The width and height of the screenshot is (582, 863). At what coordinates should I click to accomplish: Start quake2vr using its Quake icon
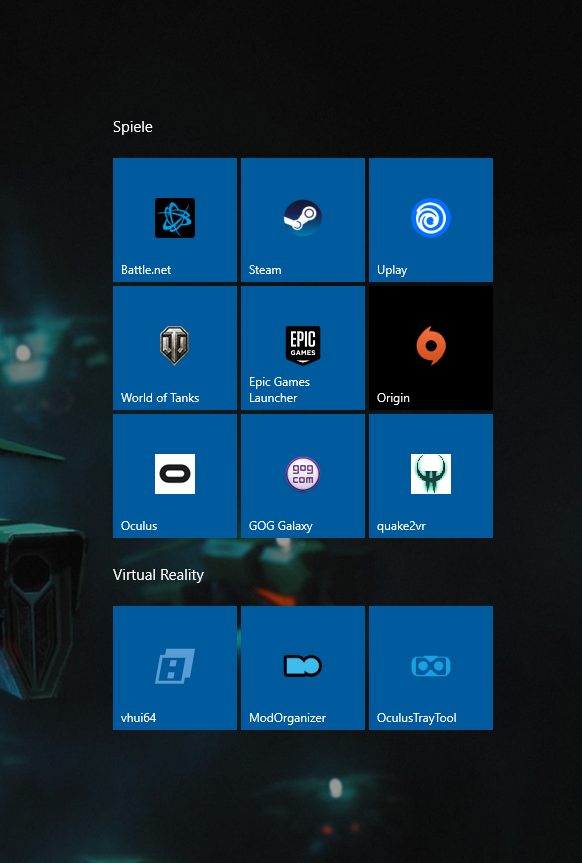point(431,474)
